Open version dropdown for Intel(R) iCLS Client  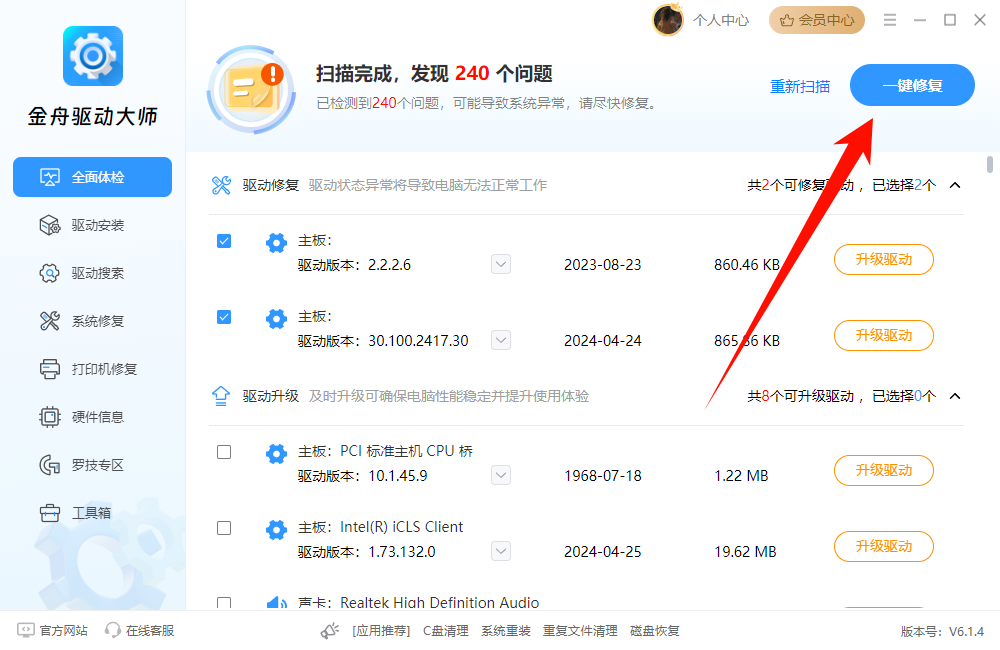point(500,550)
